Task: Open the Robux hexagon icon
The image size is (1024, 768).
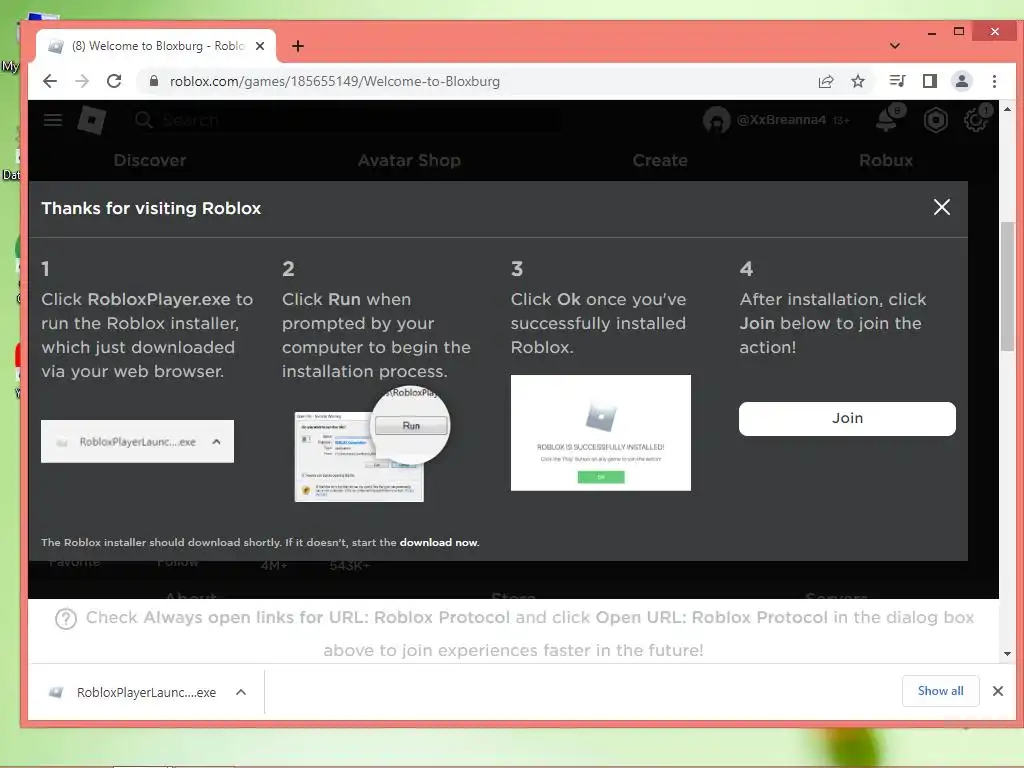Action: 936,120
